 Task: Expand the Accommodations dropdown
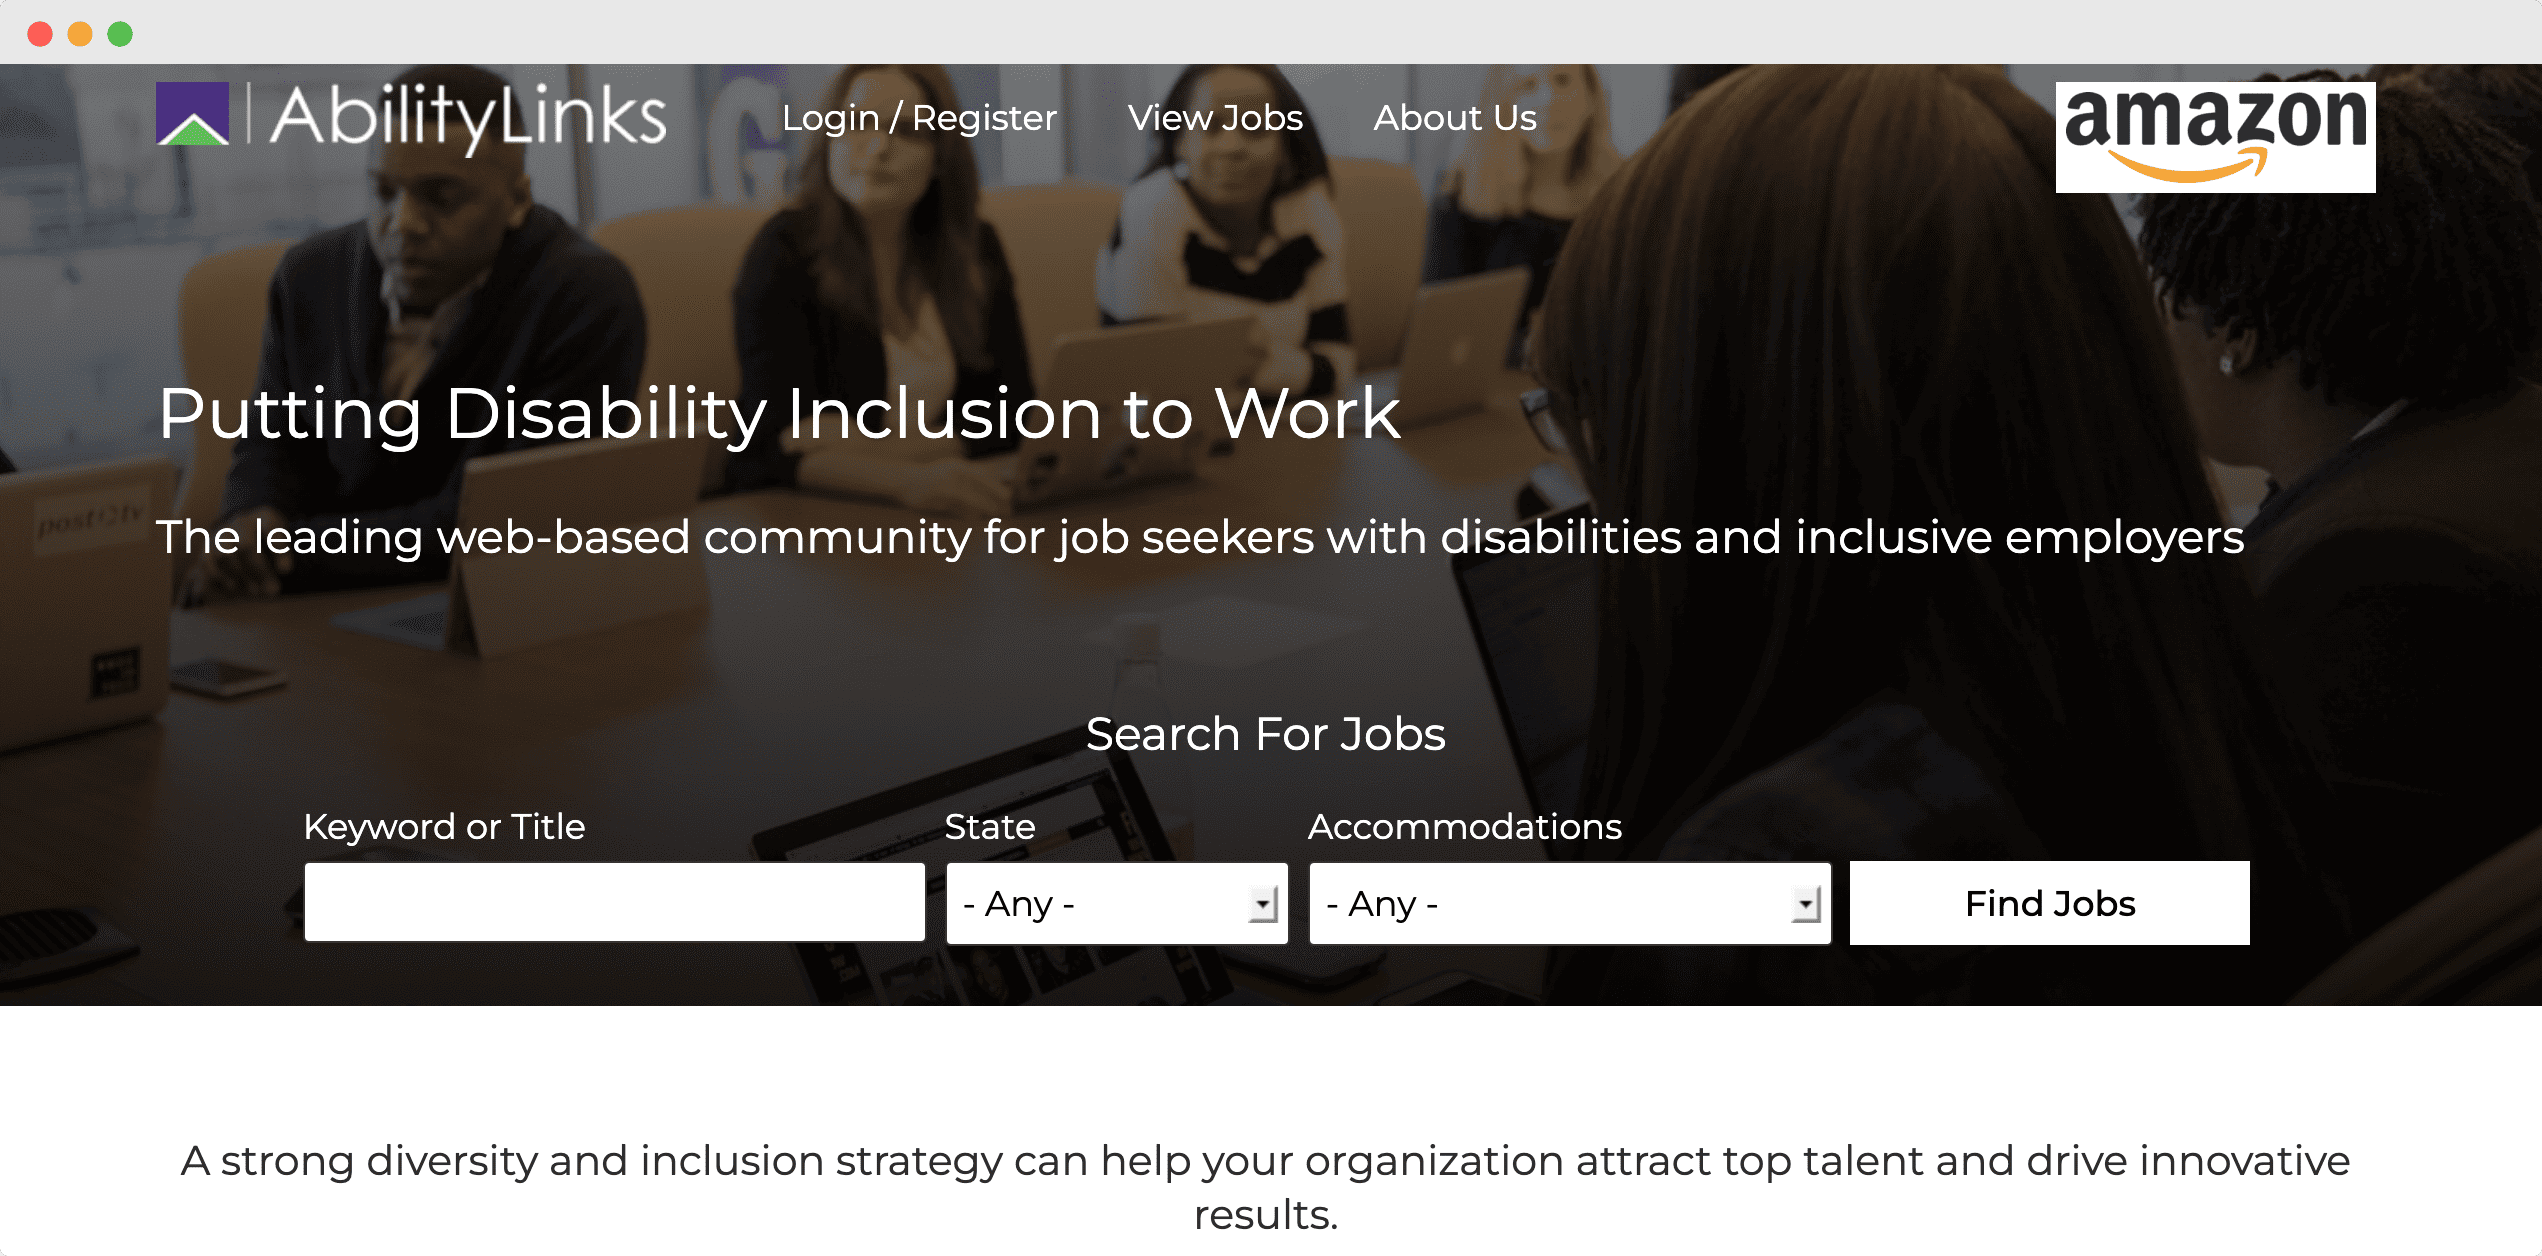(x=1803, y=903)
